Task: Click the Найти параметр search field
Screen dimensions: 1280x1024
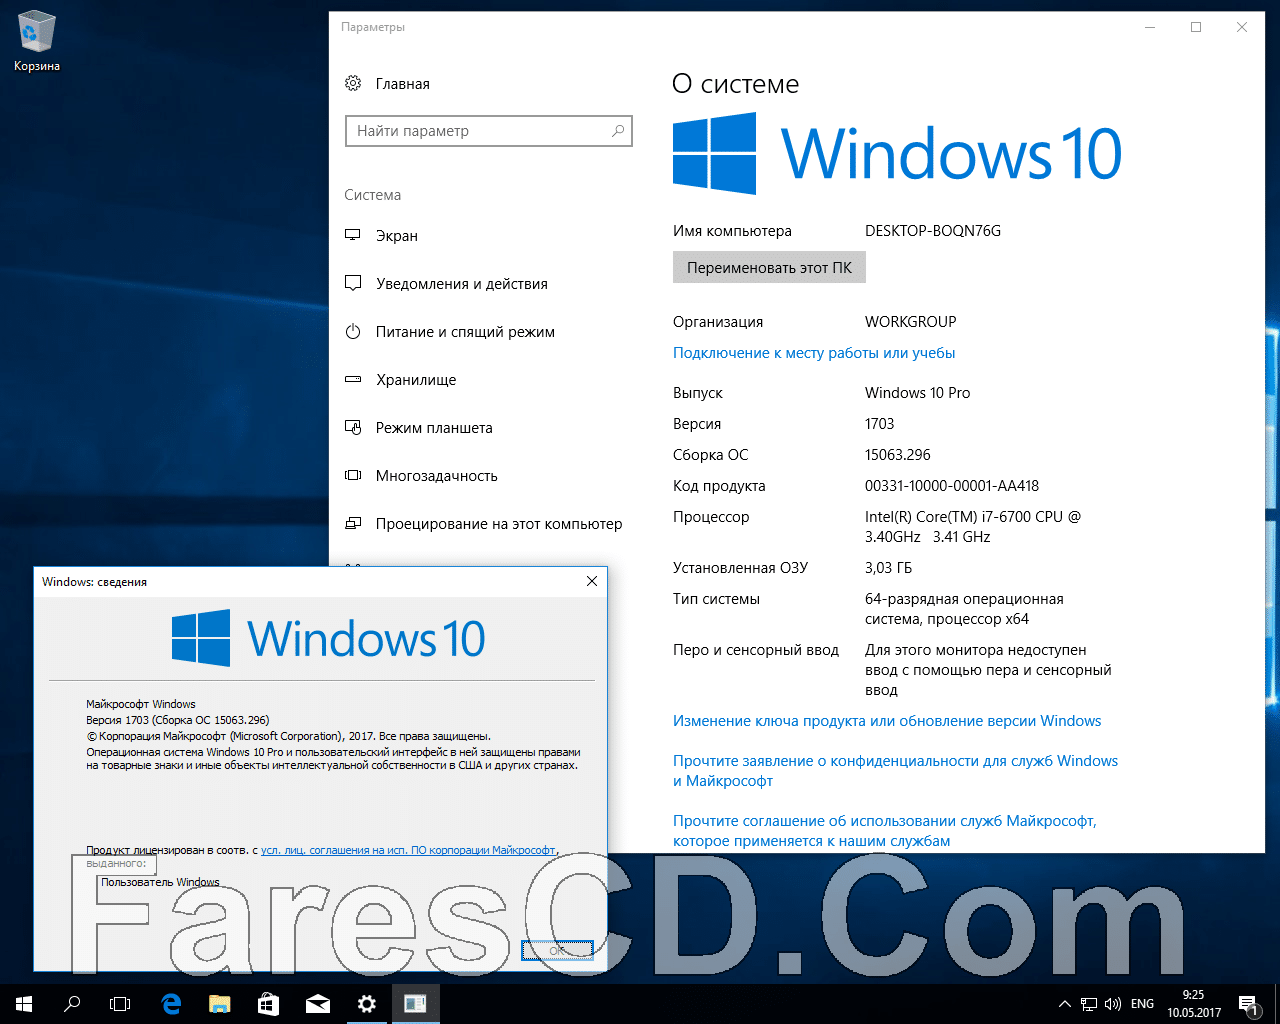Action: [489, 131]
